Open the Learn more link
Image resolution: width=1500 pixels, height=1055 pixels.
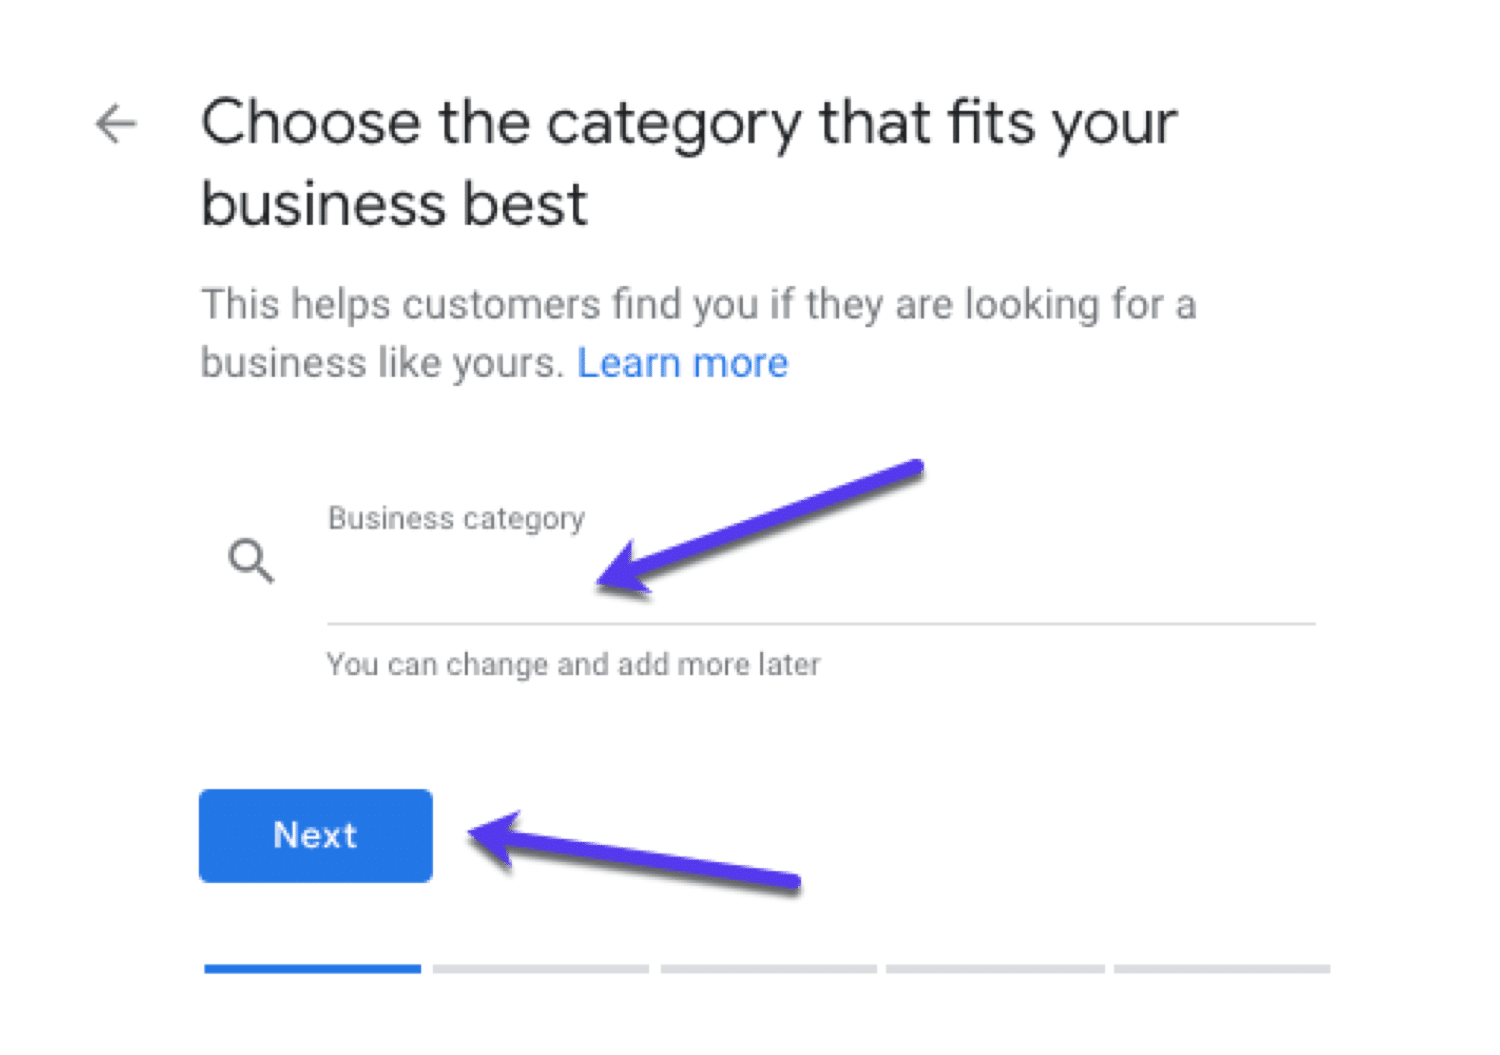point(683,362)
